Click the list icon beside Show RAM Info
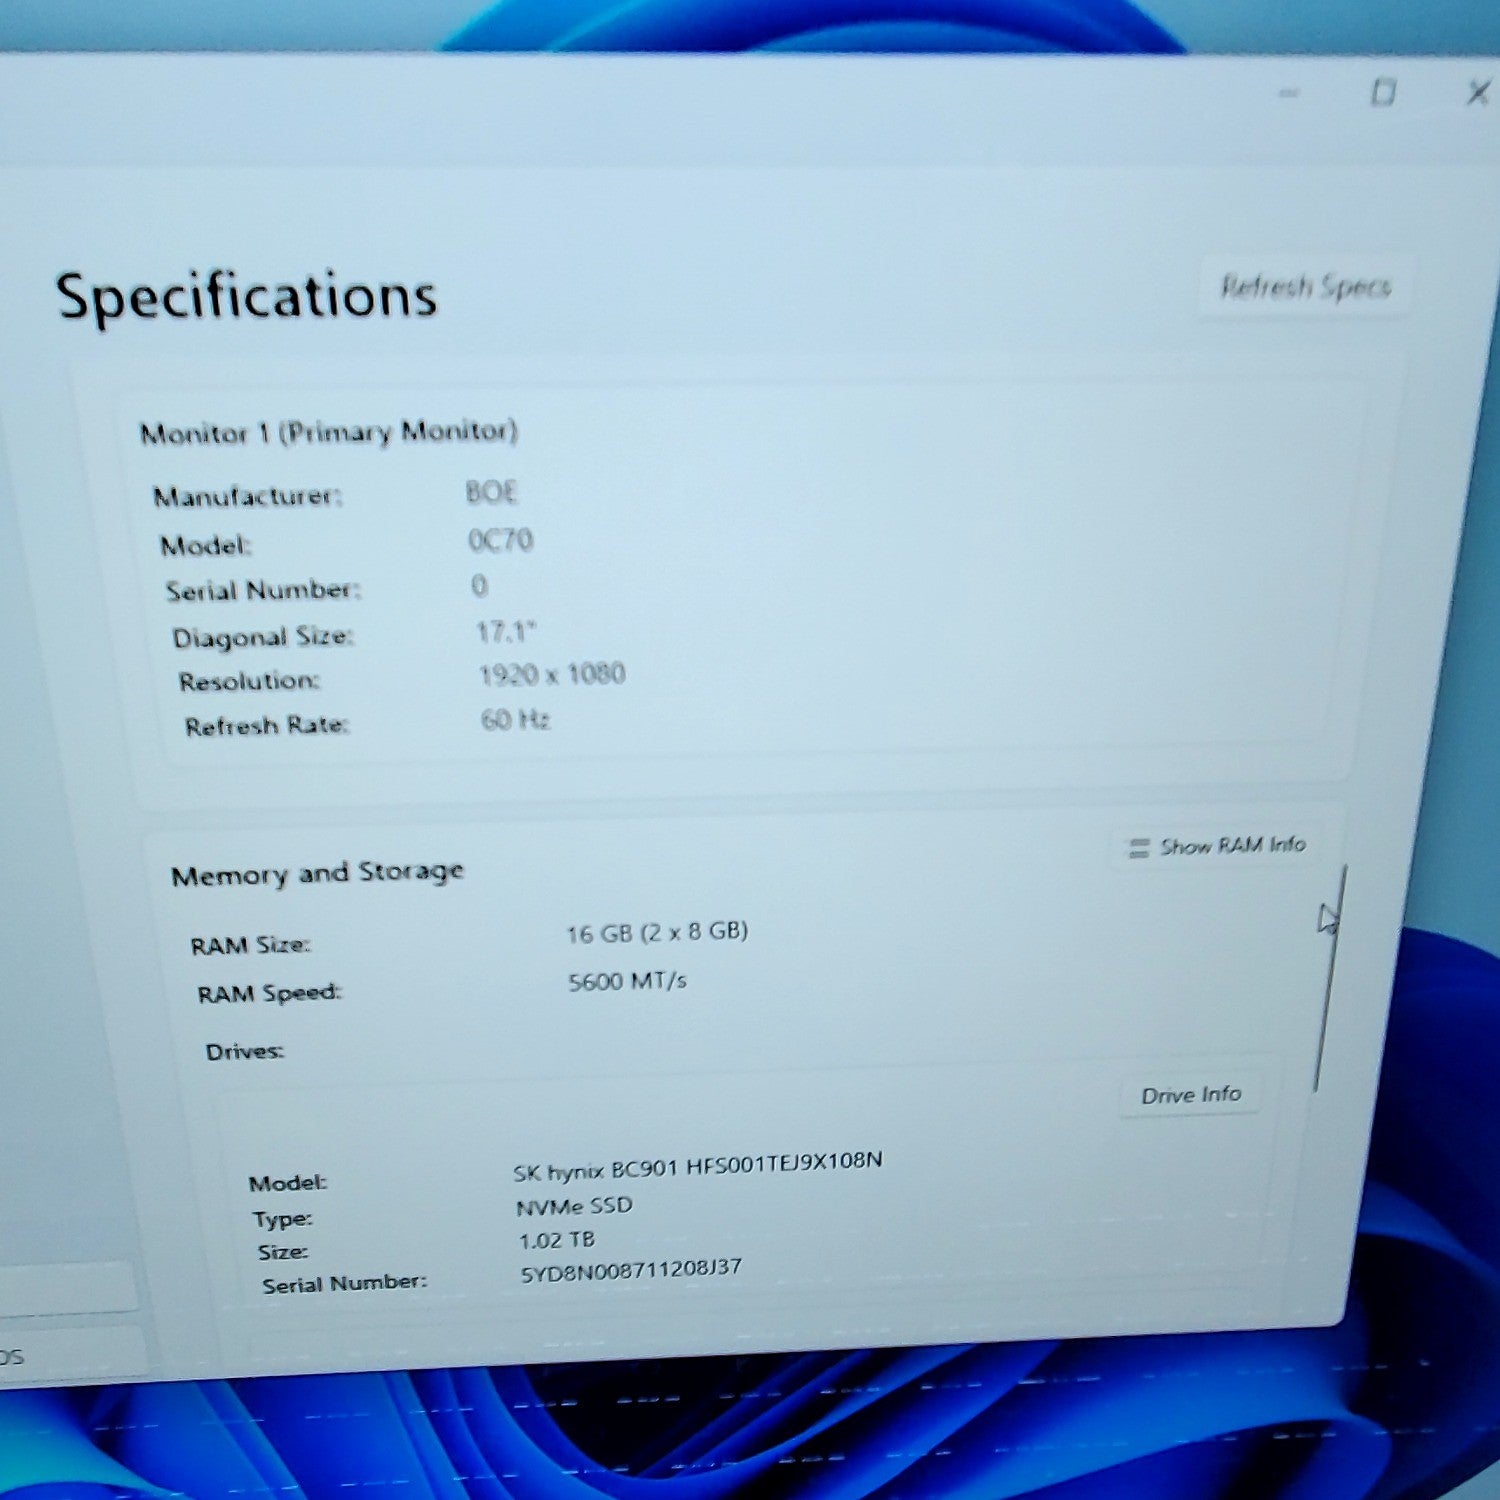 pos(1138,849)
